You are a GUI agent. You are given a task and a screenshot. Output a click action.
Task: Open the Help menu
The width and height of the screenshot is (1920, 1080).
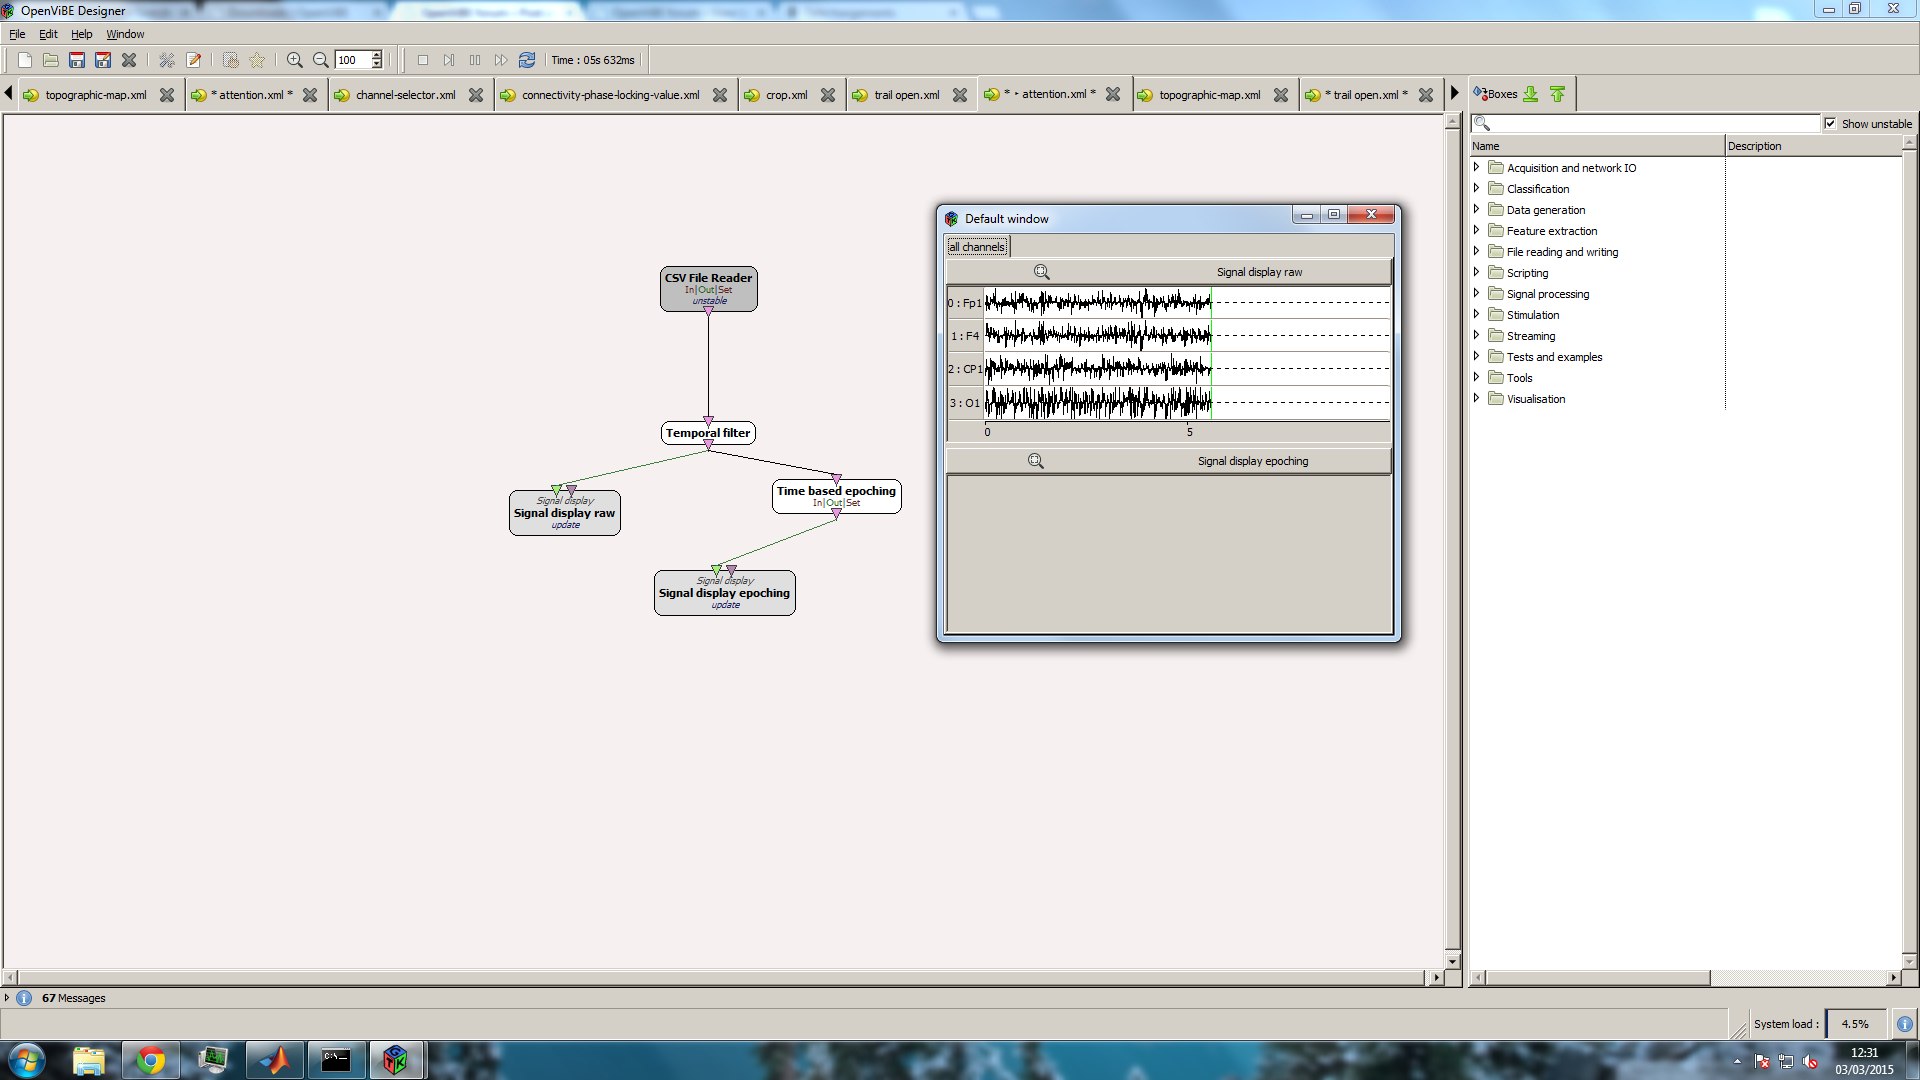tap(81, 34)
